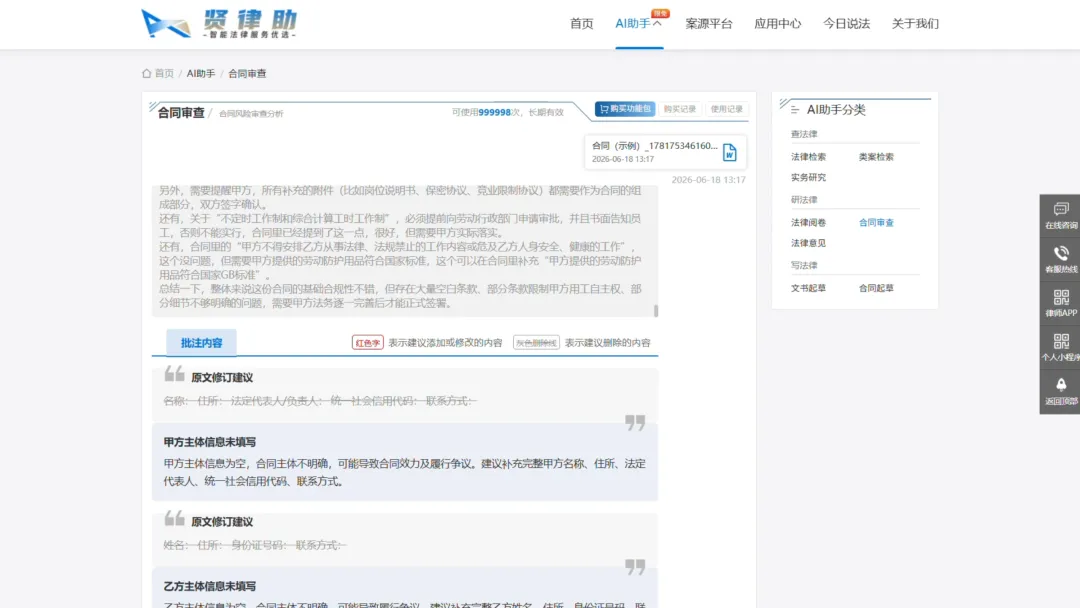Click the review text scrollbar thumb
This screenshot has height=608, width=1080.
click(656, 311)
